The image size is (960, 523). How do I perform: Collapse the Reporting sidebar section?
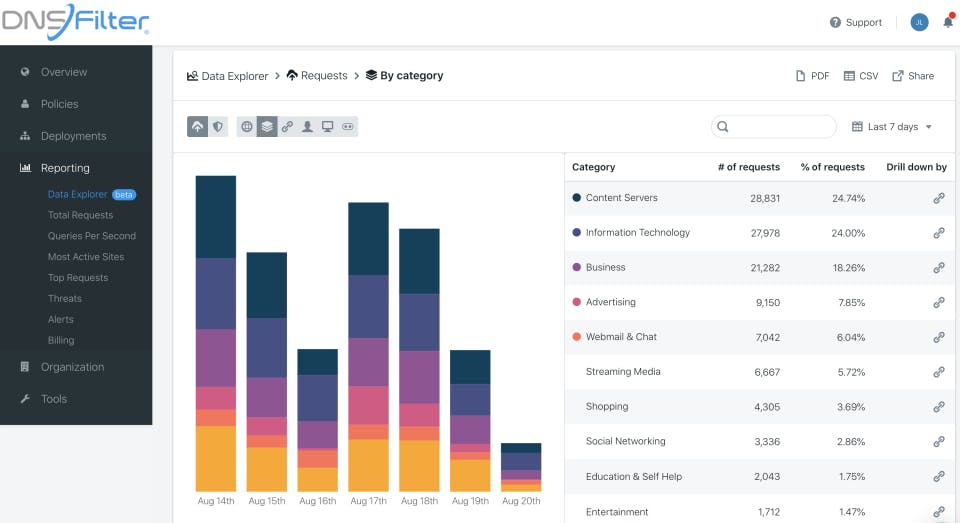tap(65, 168)
